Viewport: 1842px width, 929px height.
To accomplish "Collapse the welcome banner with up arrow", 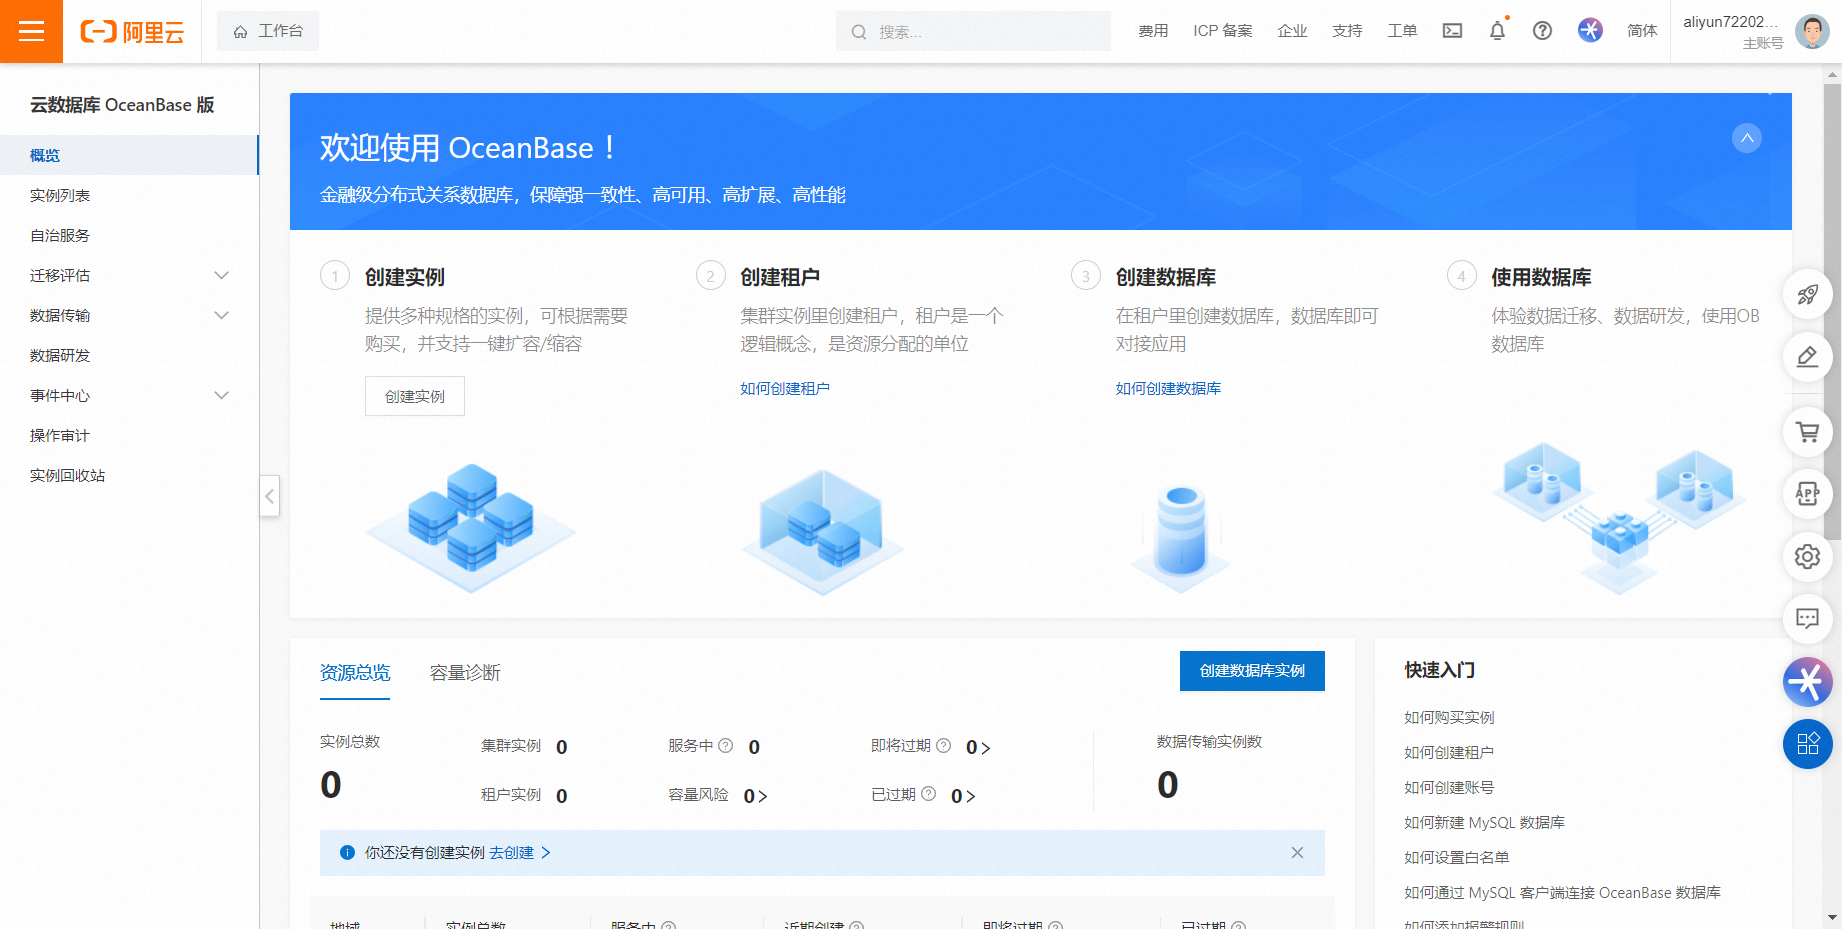I will [x=1747, y=138].
